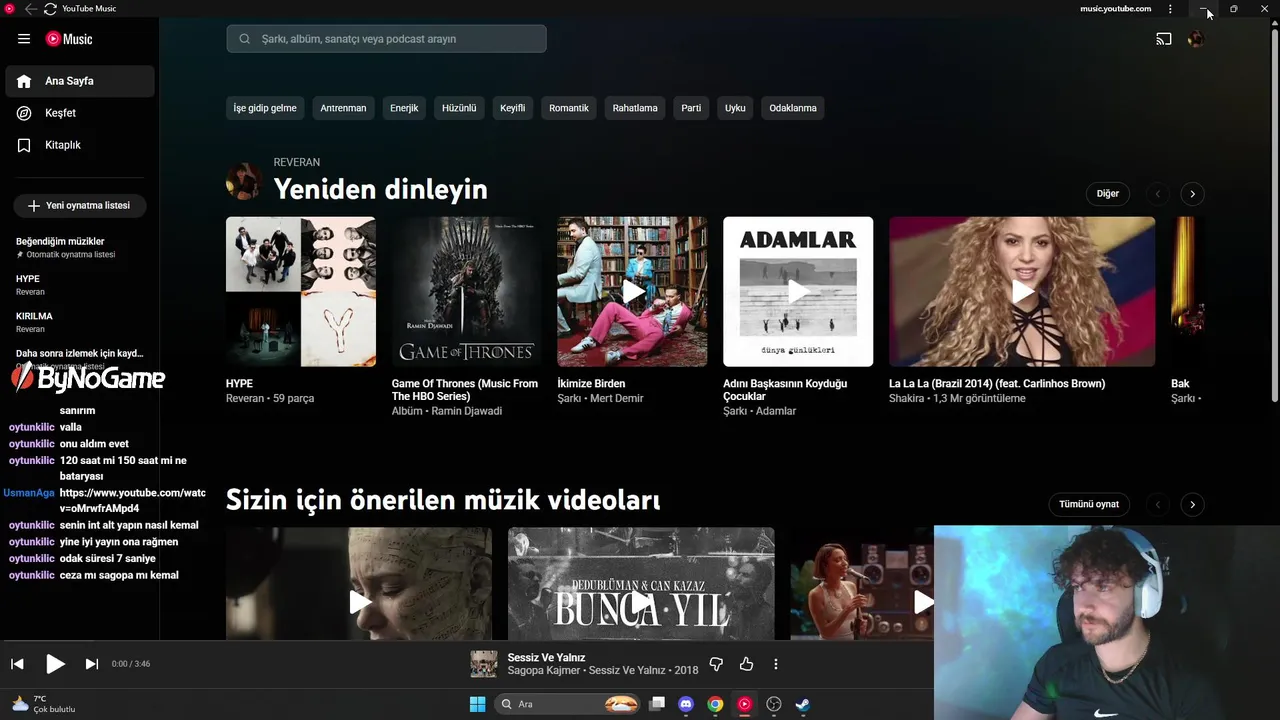Go to previous Yeniden dinleyin items
Viewport: 1280px width, 720px height.
1158,194
